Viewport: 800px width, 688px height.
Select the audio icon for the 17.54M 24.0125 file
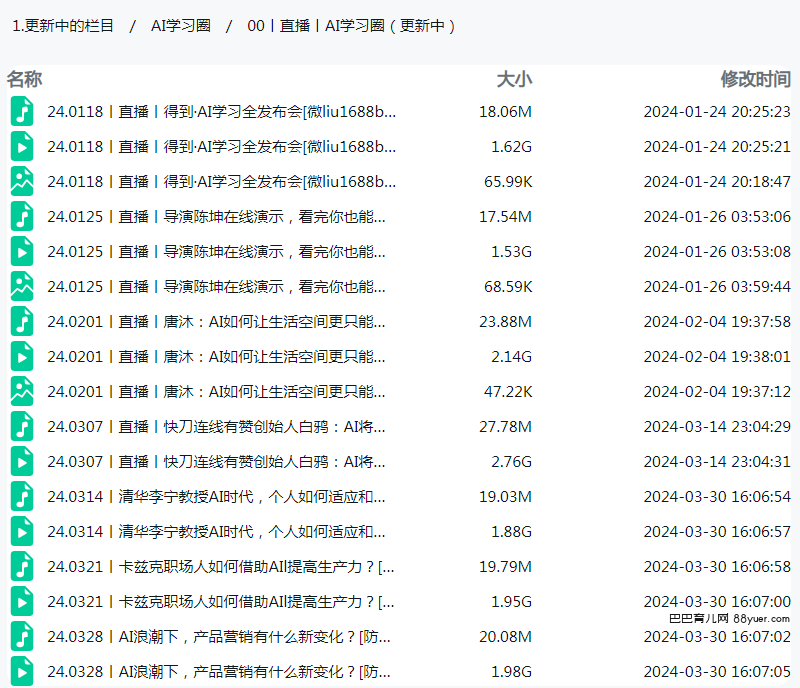pyautogui.click(x=22, y=216)
